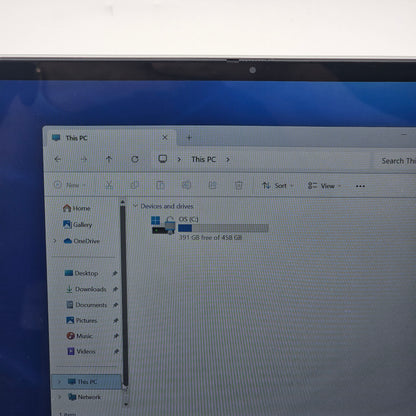
Task: Open Music folder in sidebar
Action: tap(79, 336)
